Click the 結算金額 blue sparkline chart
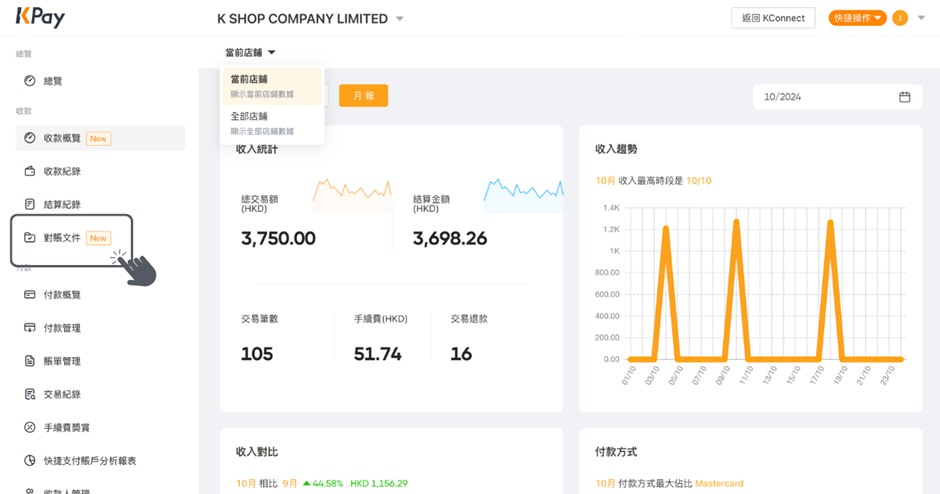This screenshot has height=494, width=940. [523, 195]
